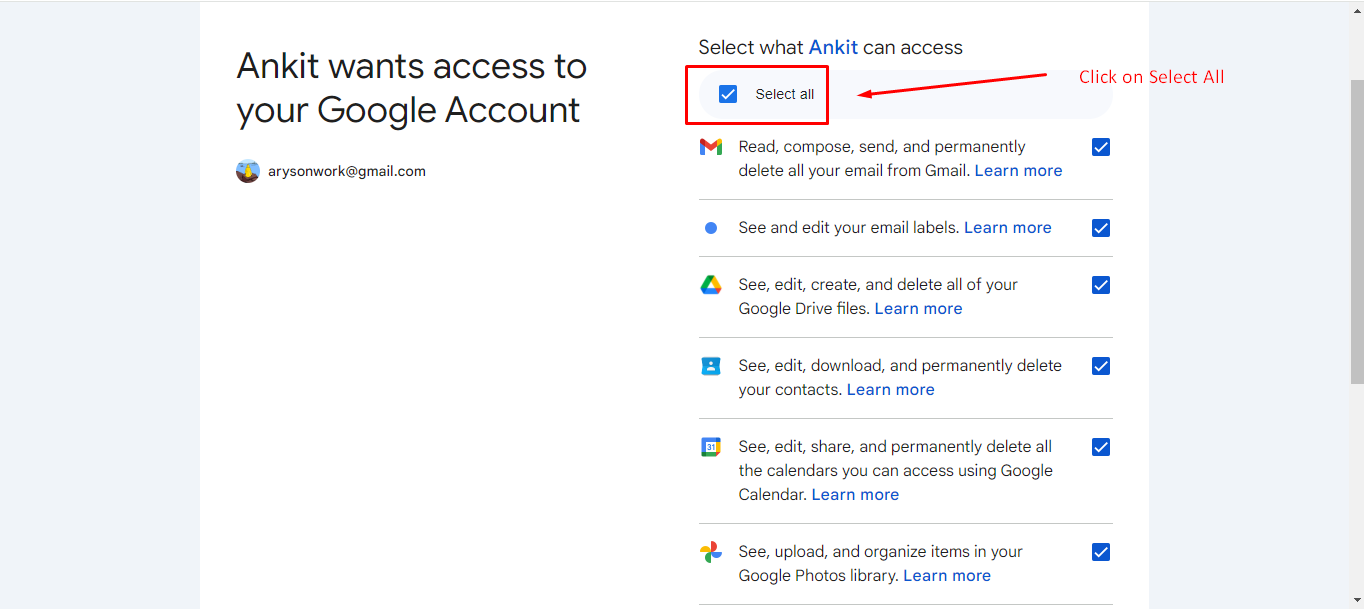The width and height of the screenshot is (1364, 609).
Task: Open Learn more link for contacts
Action: [x=890, y=390]
